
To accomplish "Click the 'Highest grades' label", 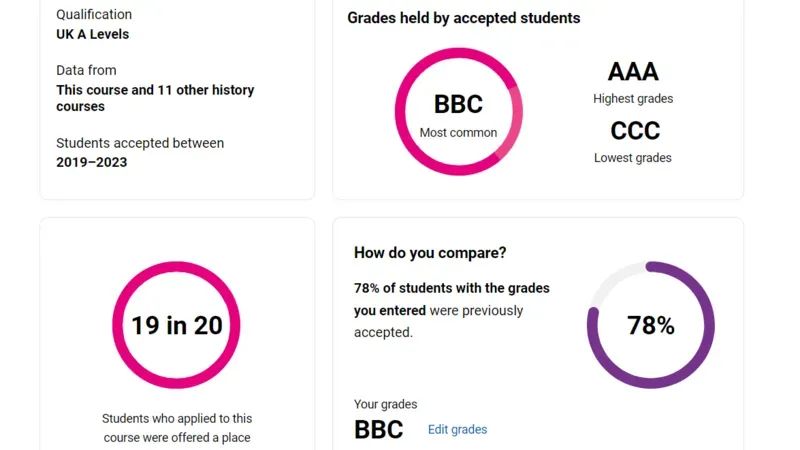I will [x=633, y=98].
